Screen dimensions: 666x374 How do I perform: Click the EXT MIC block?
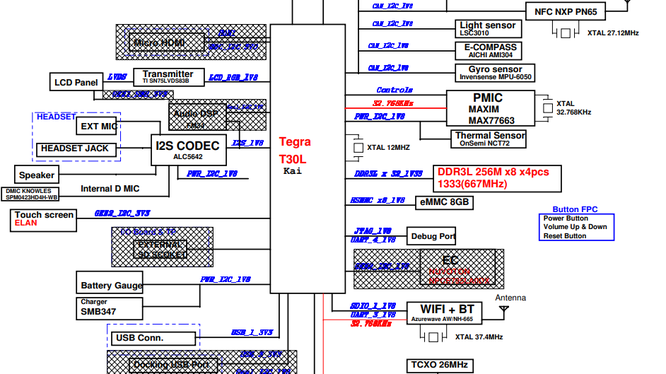(x=96, y=126)
